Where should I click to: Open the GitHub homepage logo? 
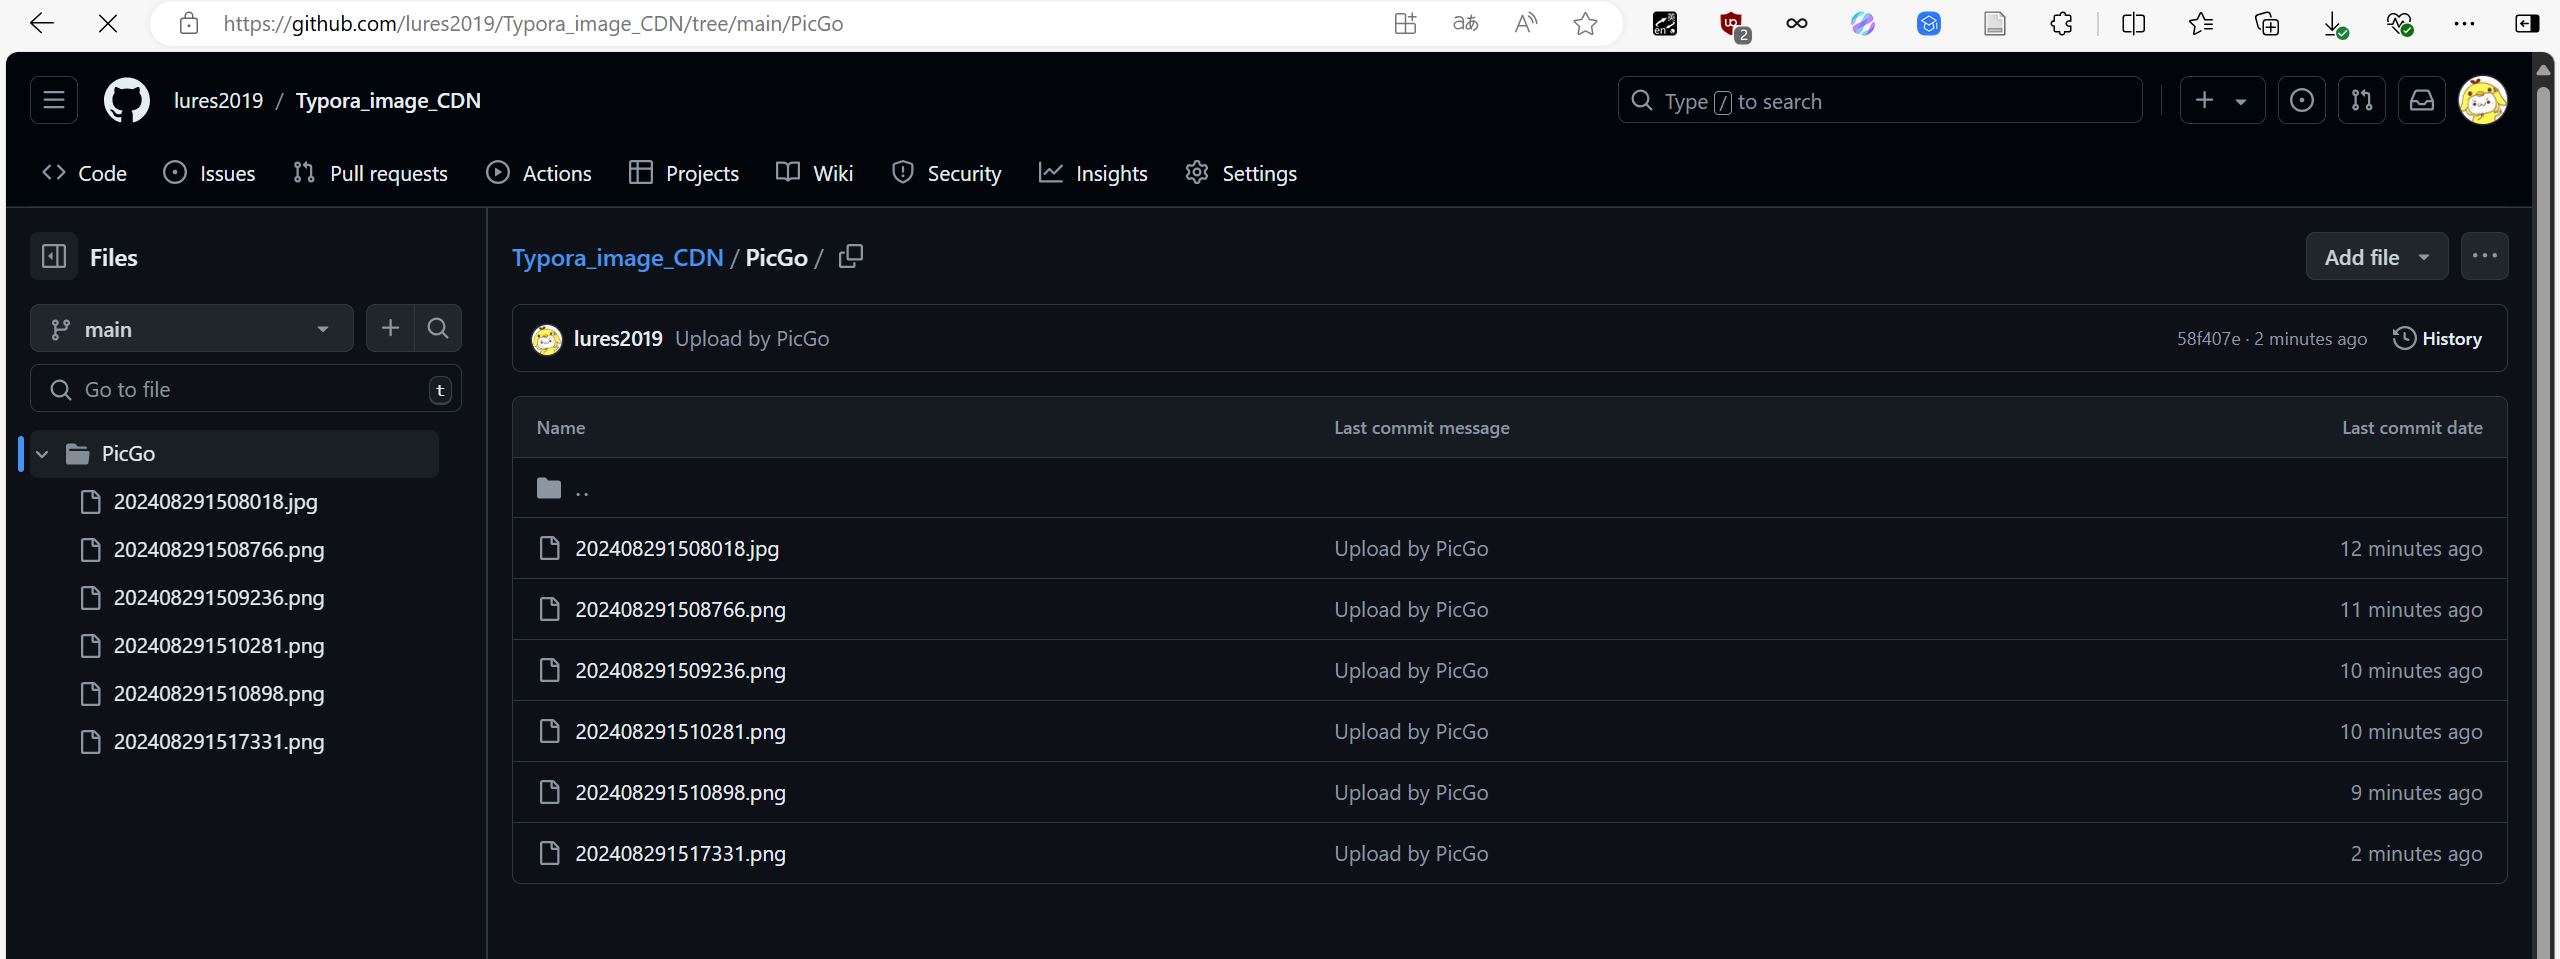point(127,101)
